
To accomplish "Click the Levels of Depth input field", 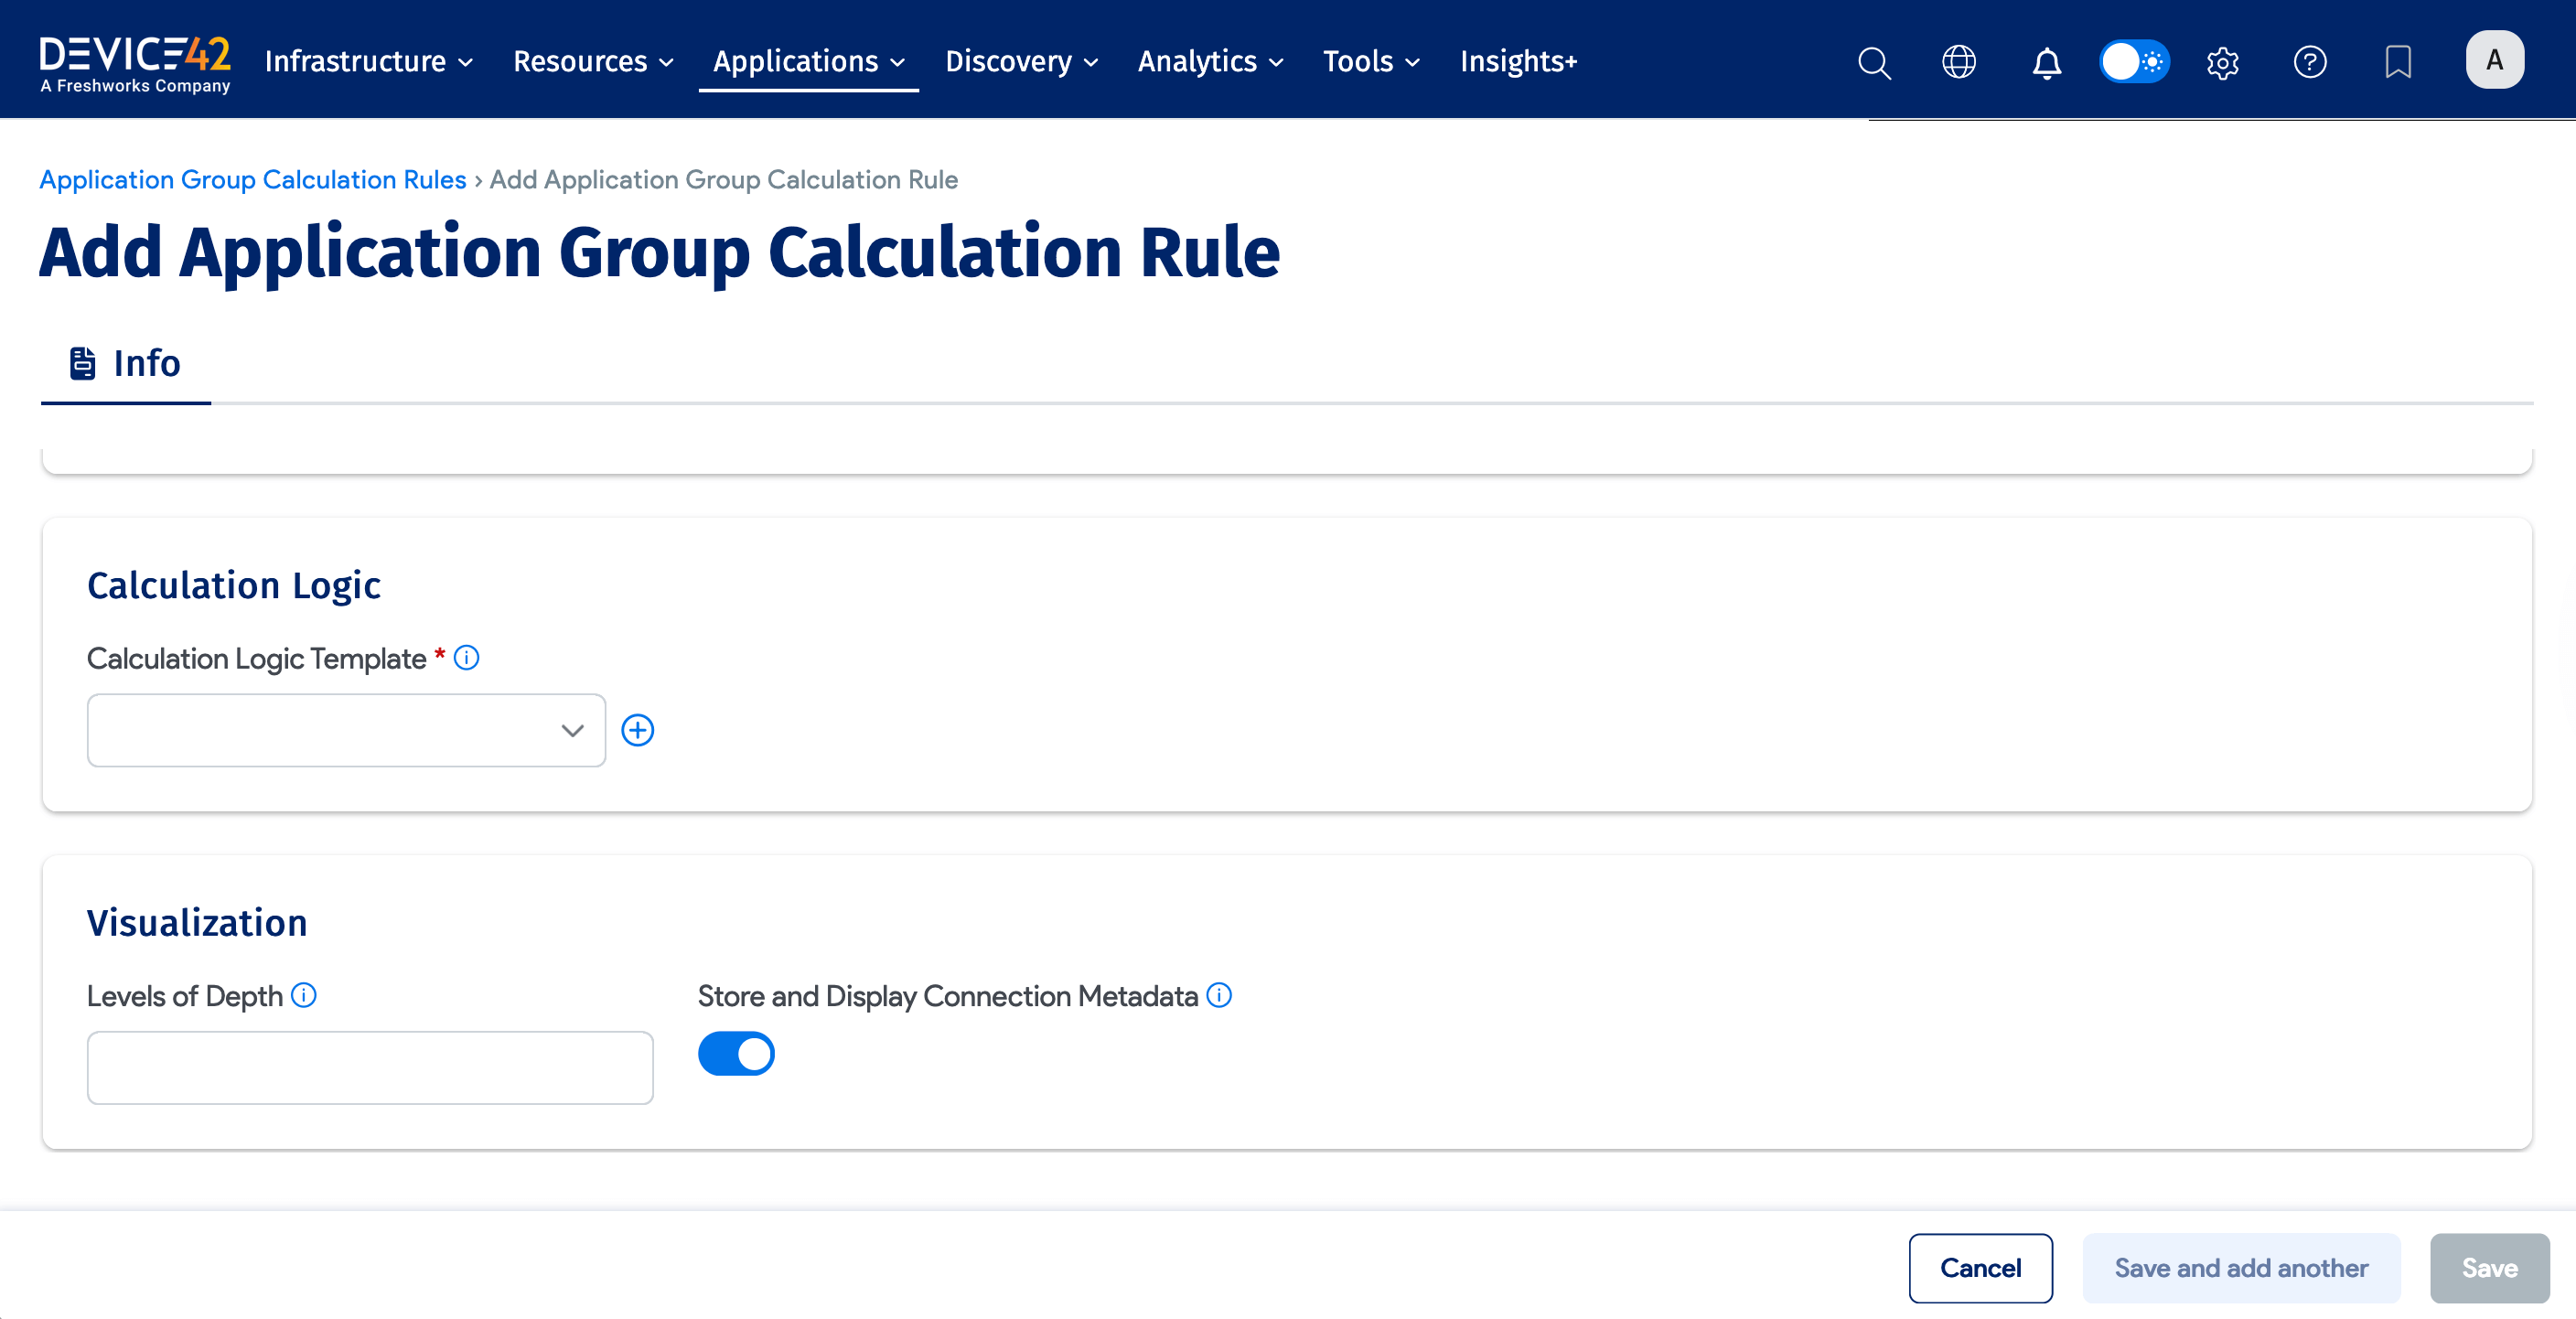I will click(370, 1067).
